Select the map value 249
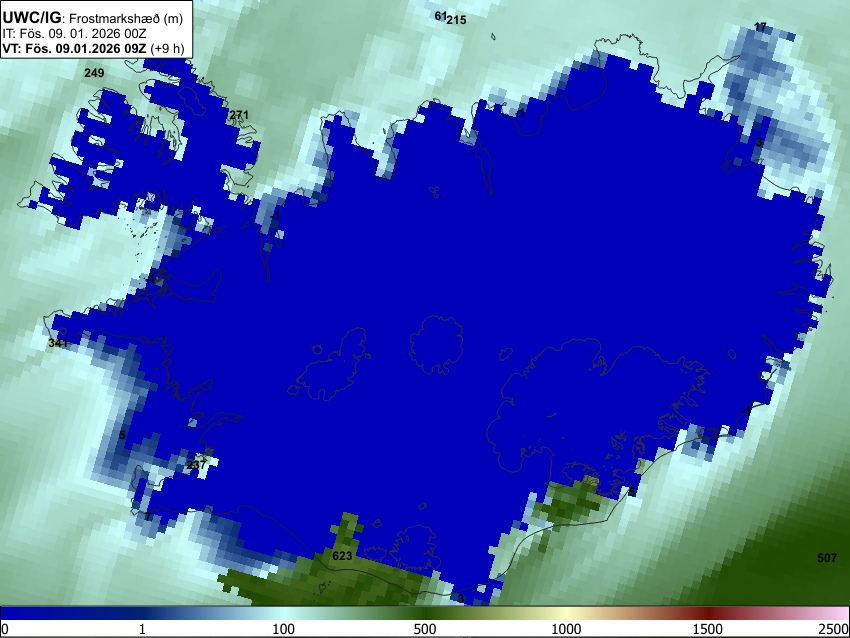This screenshot has width=850, height=638. tap(94, 73)
